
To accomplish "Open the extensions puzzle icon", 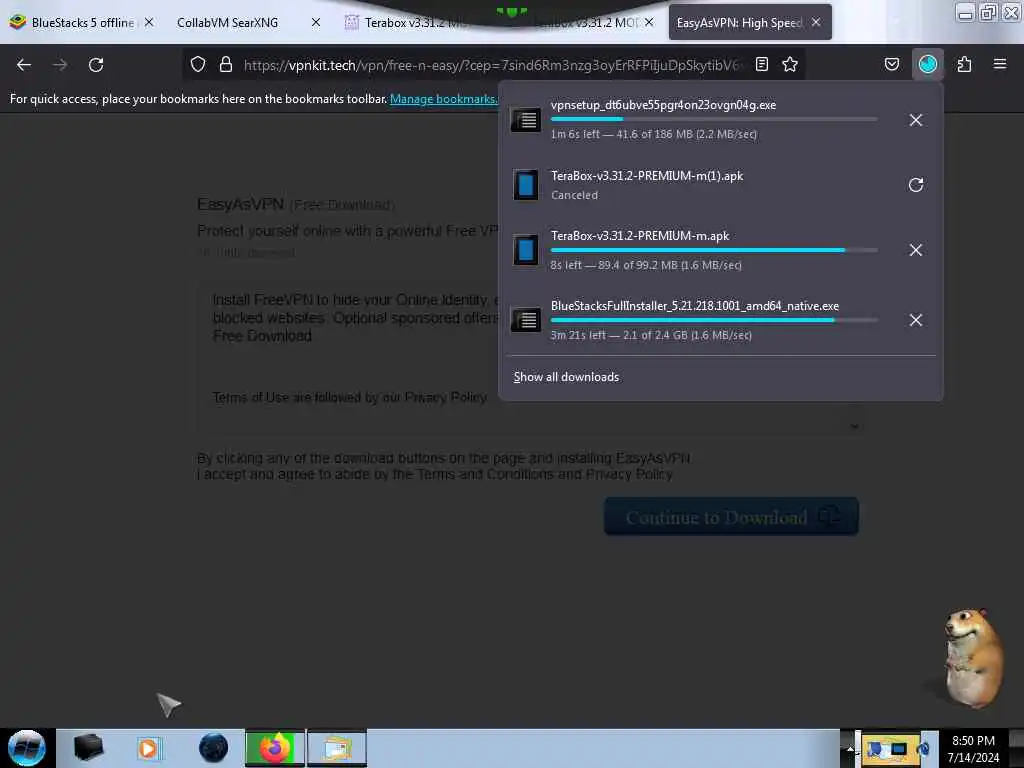I will [964, 64].
